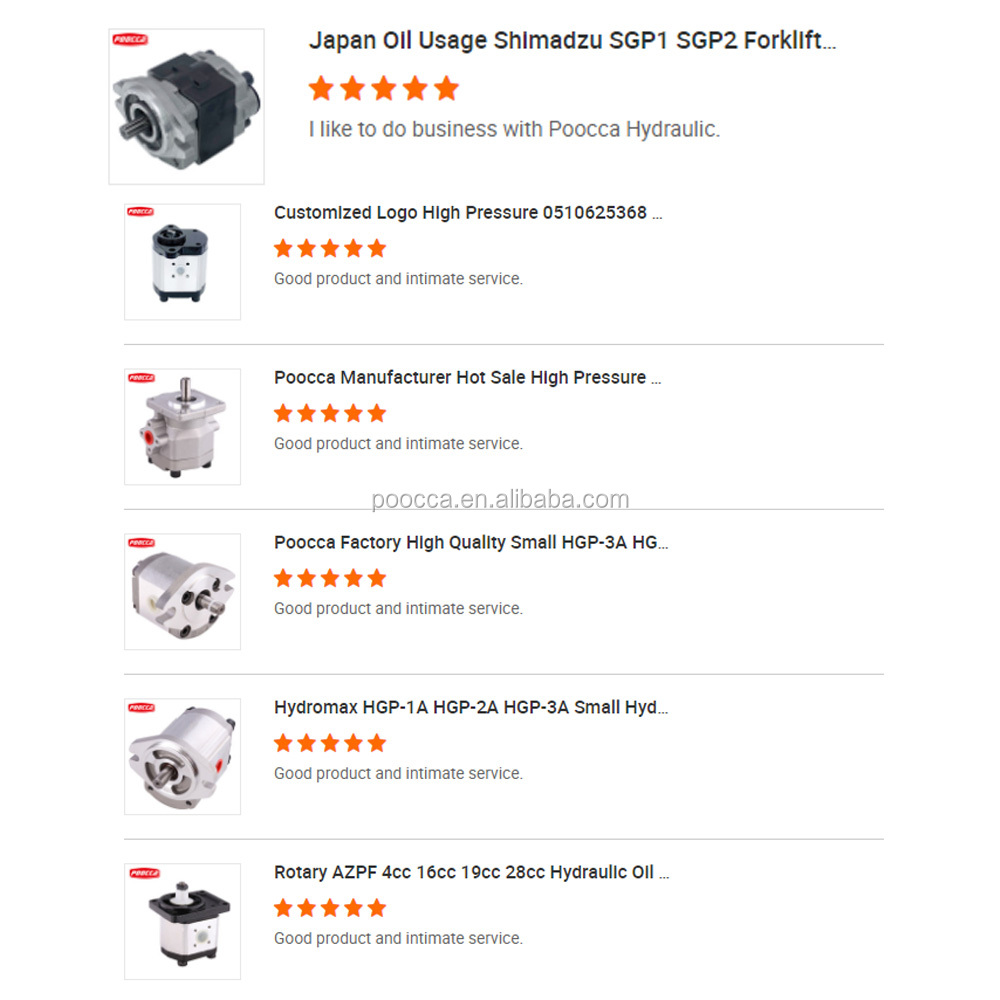Click Hydromax HGP-1A HGP-2A HGP-3A title

471,707
